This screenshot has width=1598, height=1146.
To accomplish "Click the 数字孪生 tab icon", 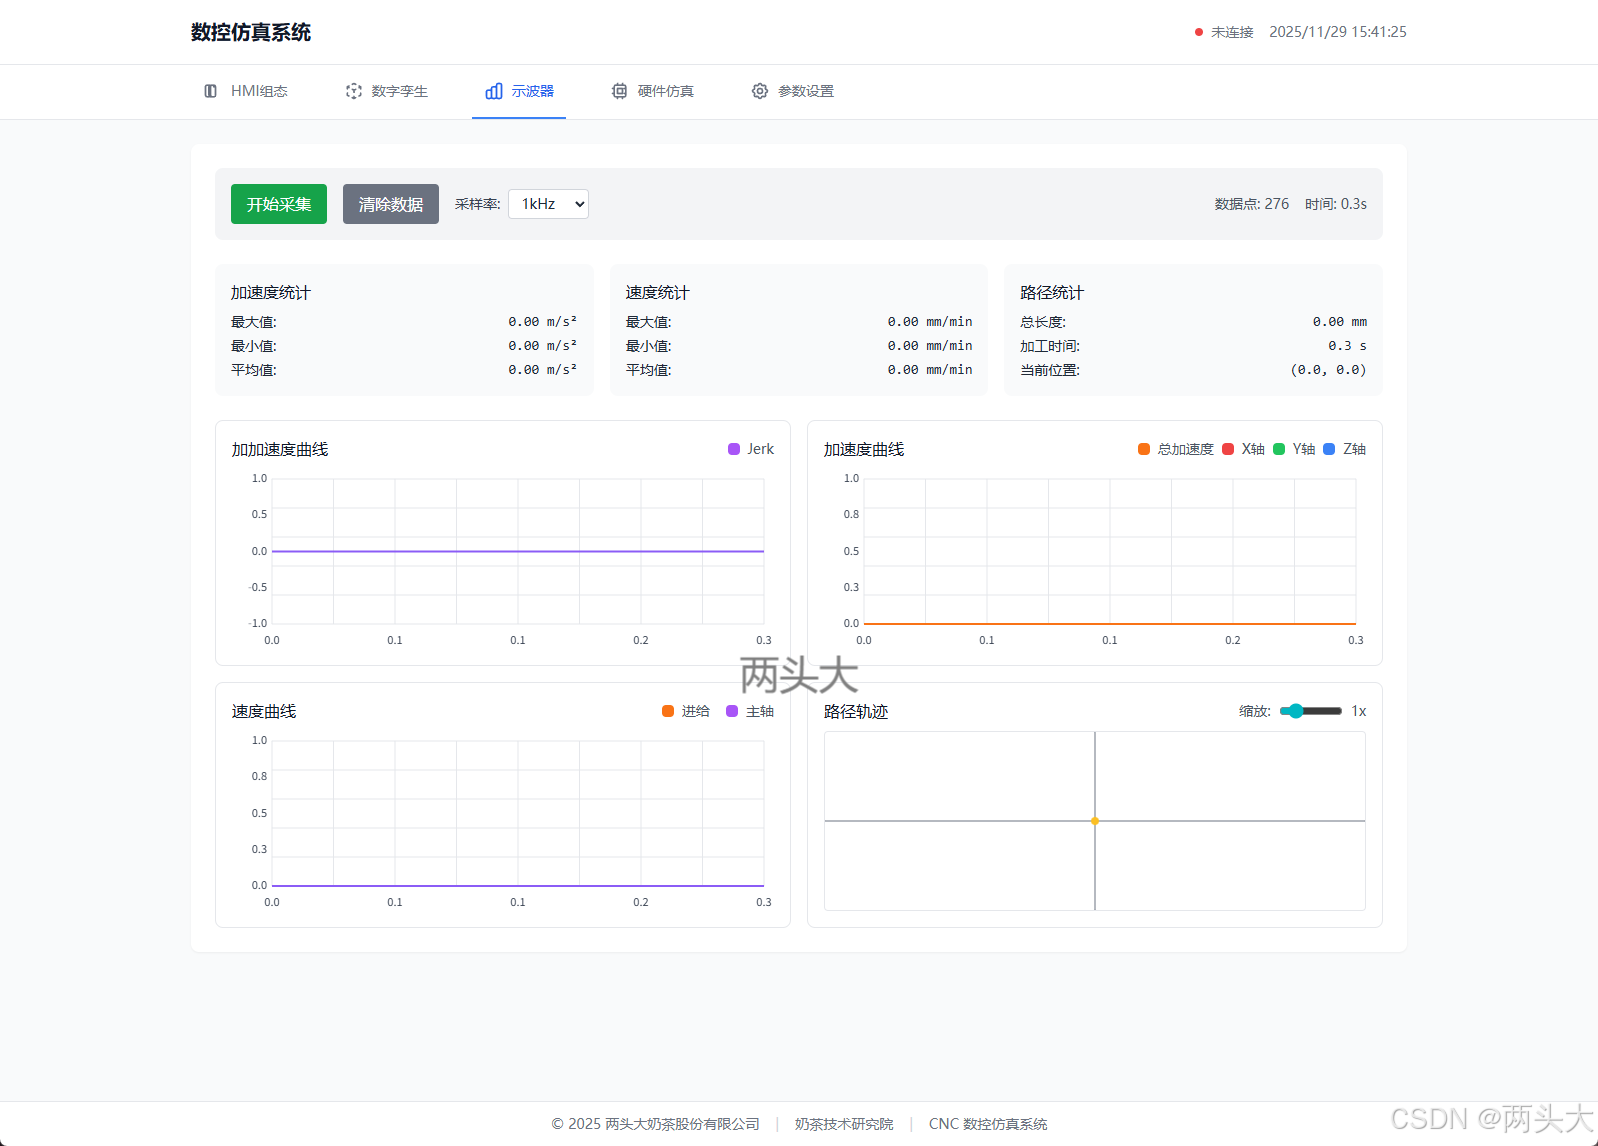I will coord(354,91).
